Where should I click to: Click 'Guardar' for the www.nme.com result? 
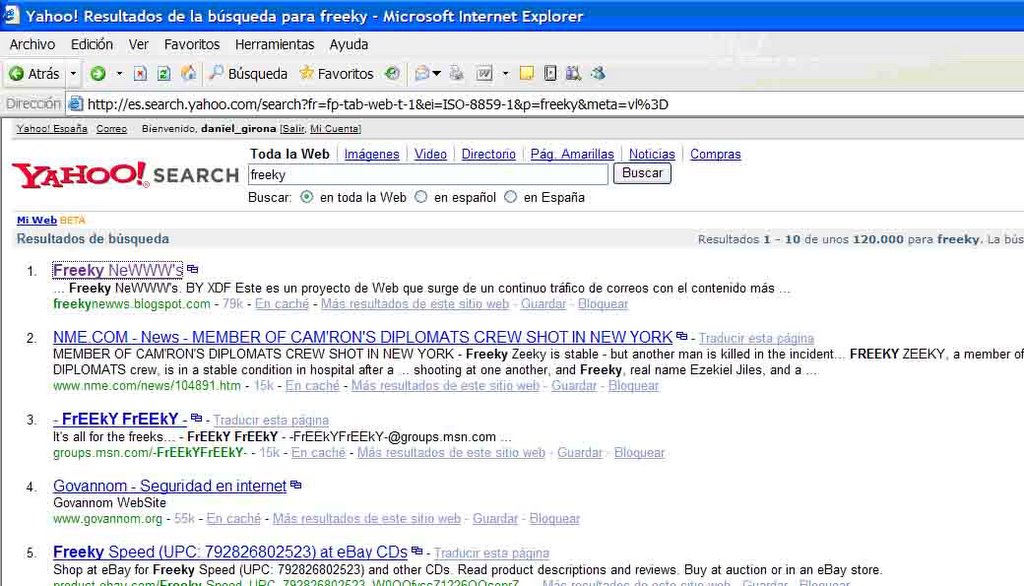[x=574, y=385]
